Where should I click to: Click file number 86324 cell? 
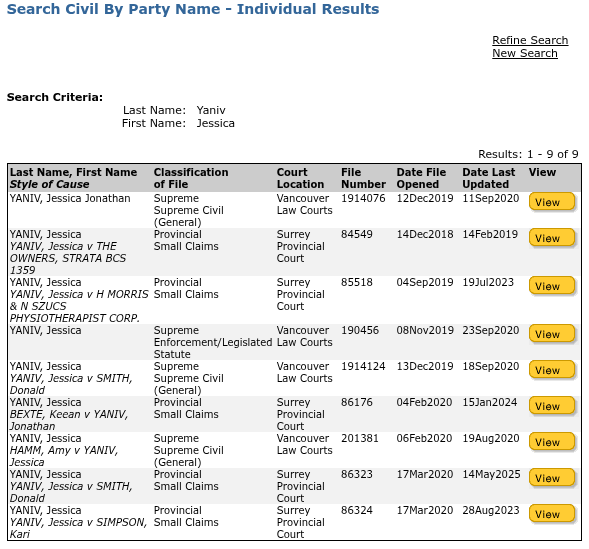click(357, 511)
